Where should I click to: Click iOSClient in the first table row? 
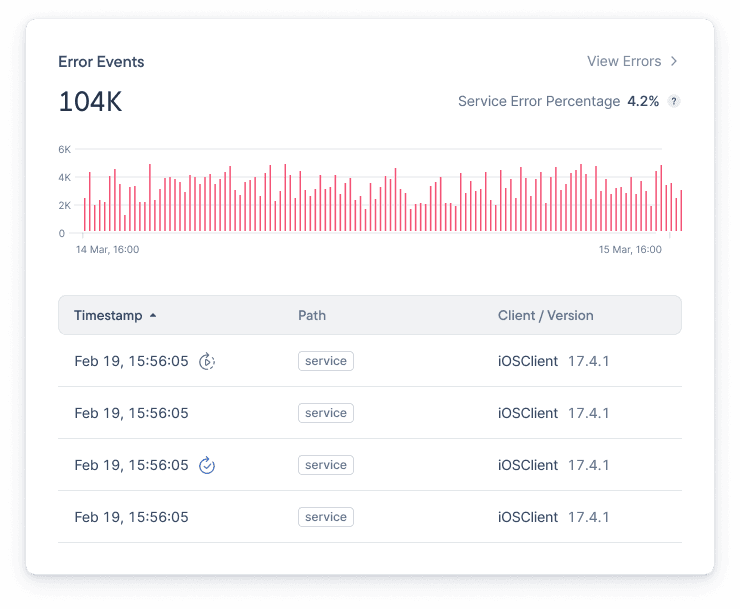coord(528,361)
